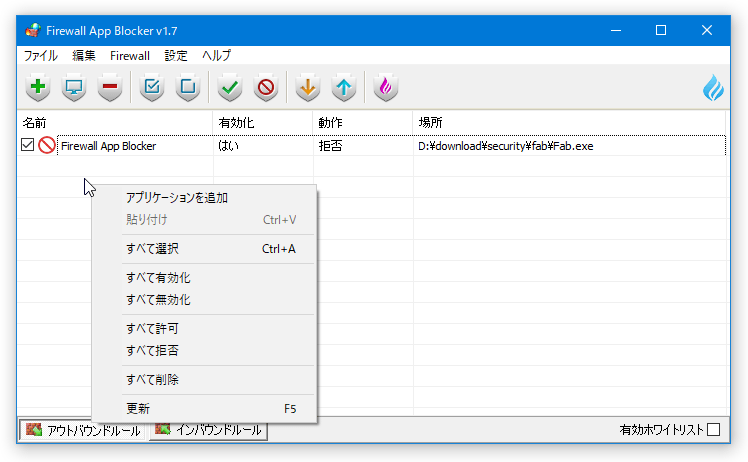Viewport: 748px width, 462px height.
Task: Open the ファイル menu
Action: click(x=41, y=55)
